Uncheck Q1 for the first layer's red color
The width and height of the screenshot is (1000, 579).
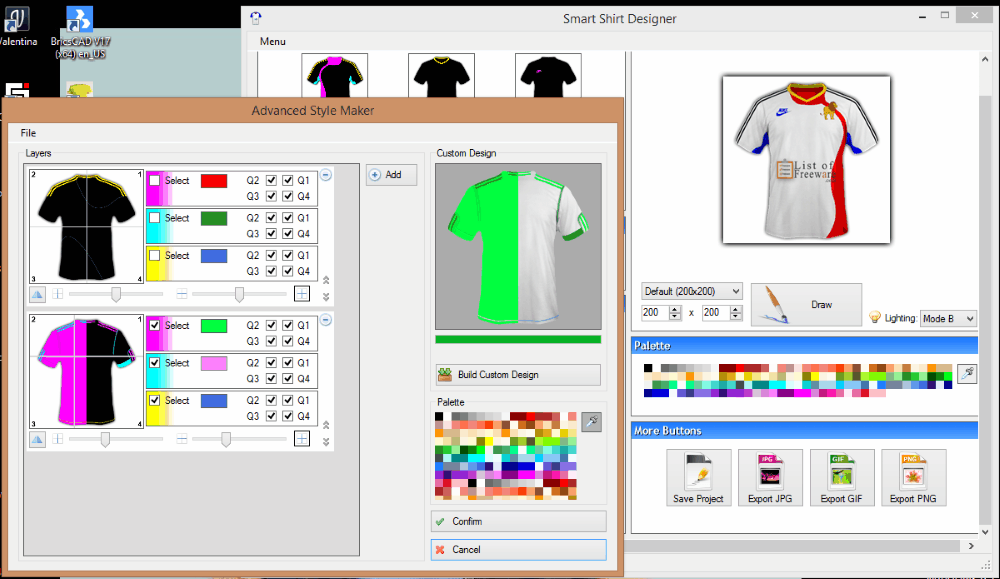[288, 181]
